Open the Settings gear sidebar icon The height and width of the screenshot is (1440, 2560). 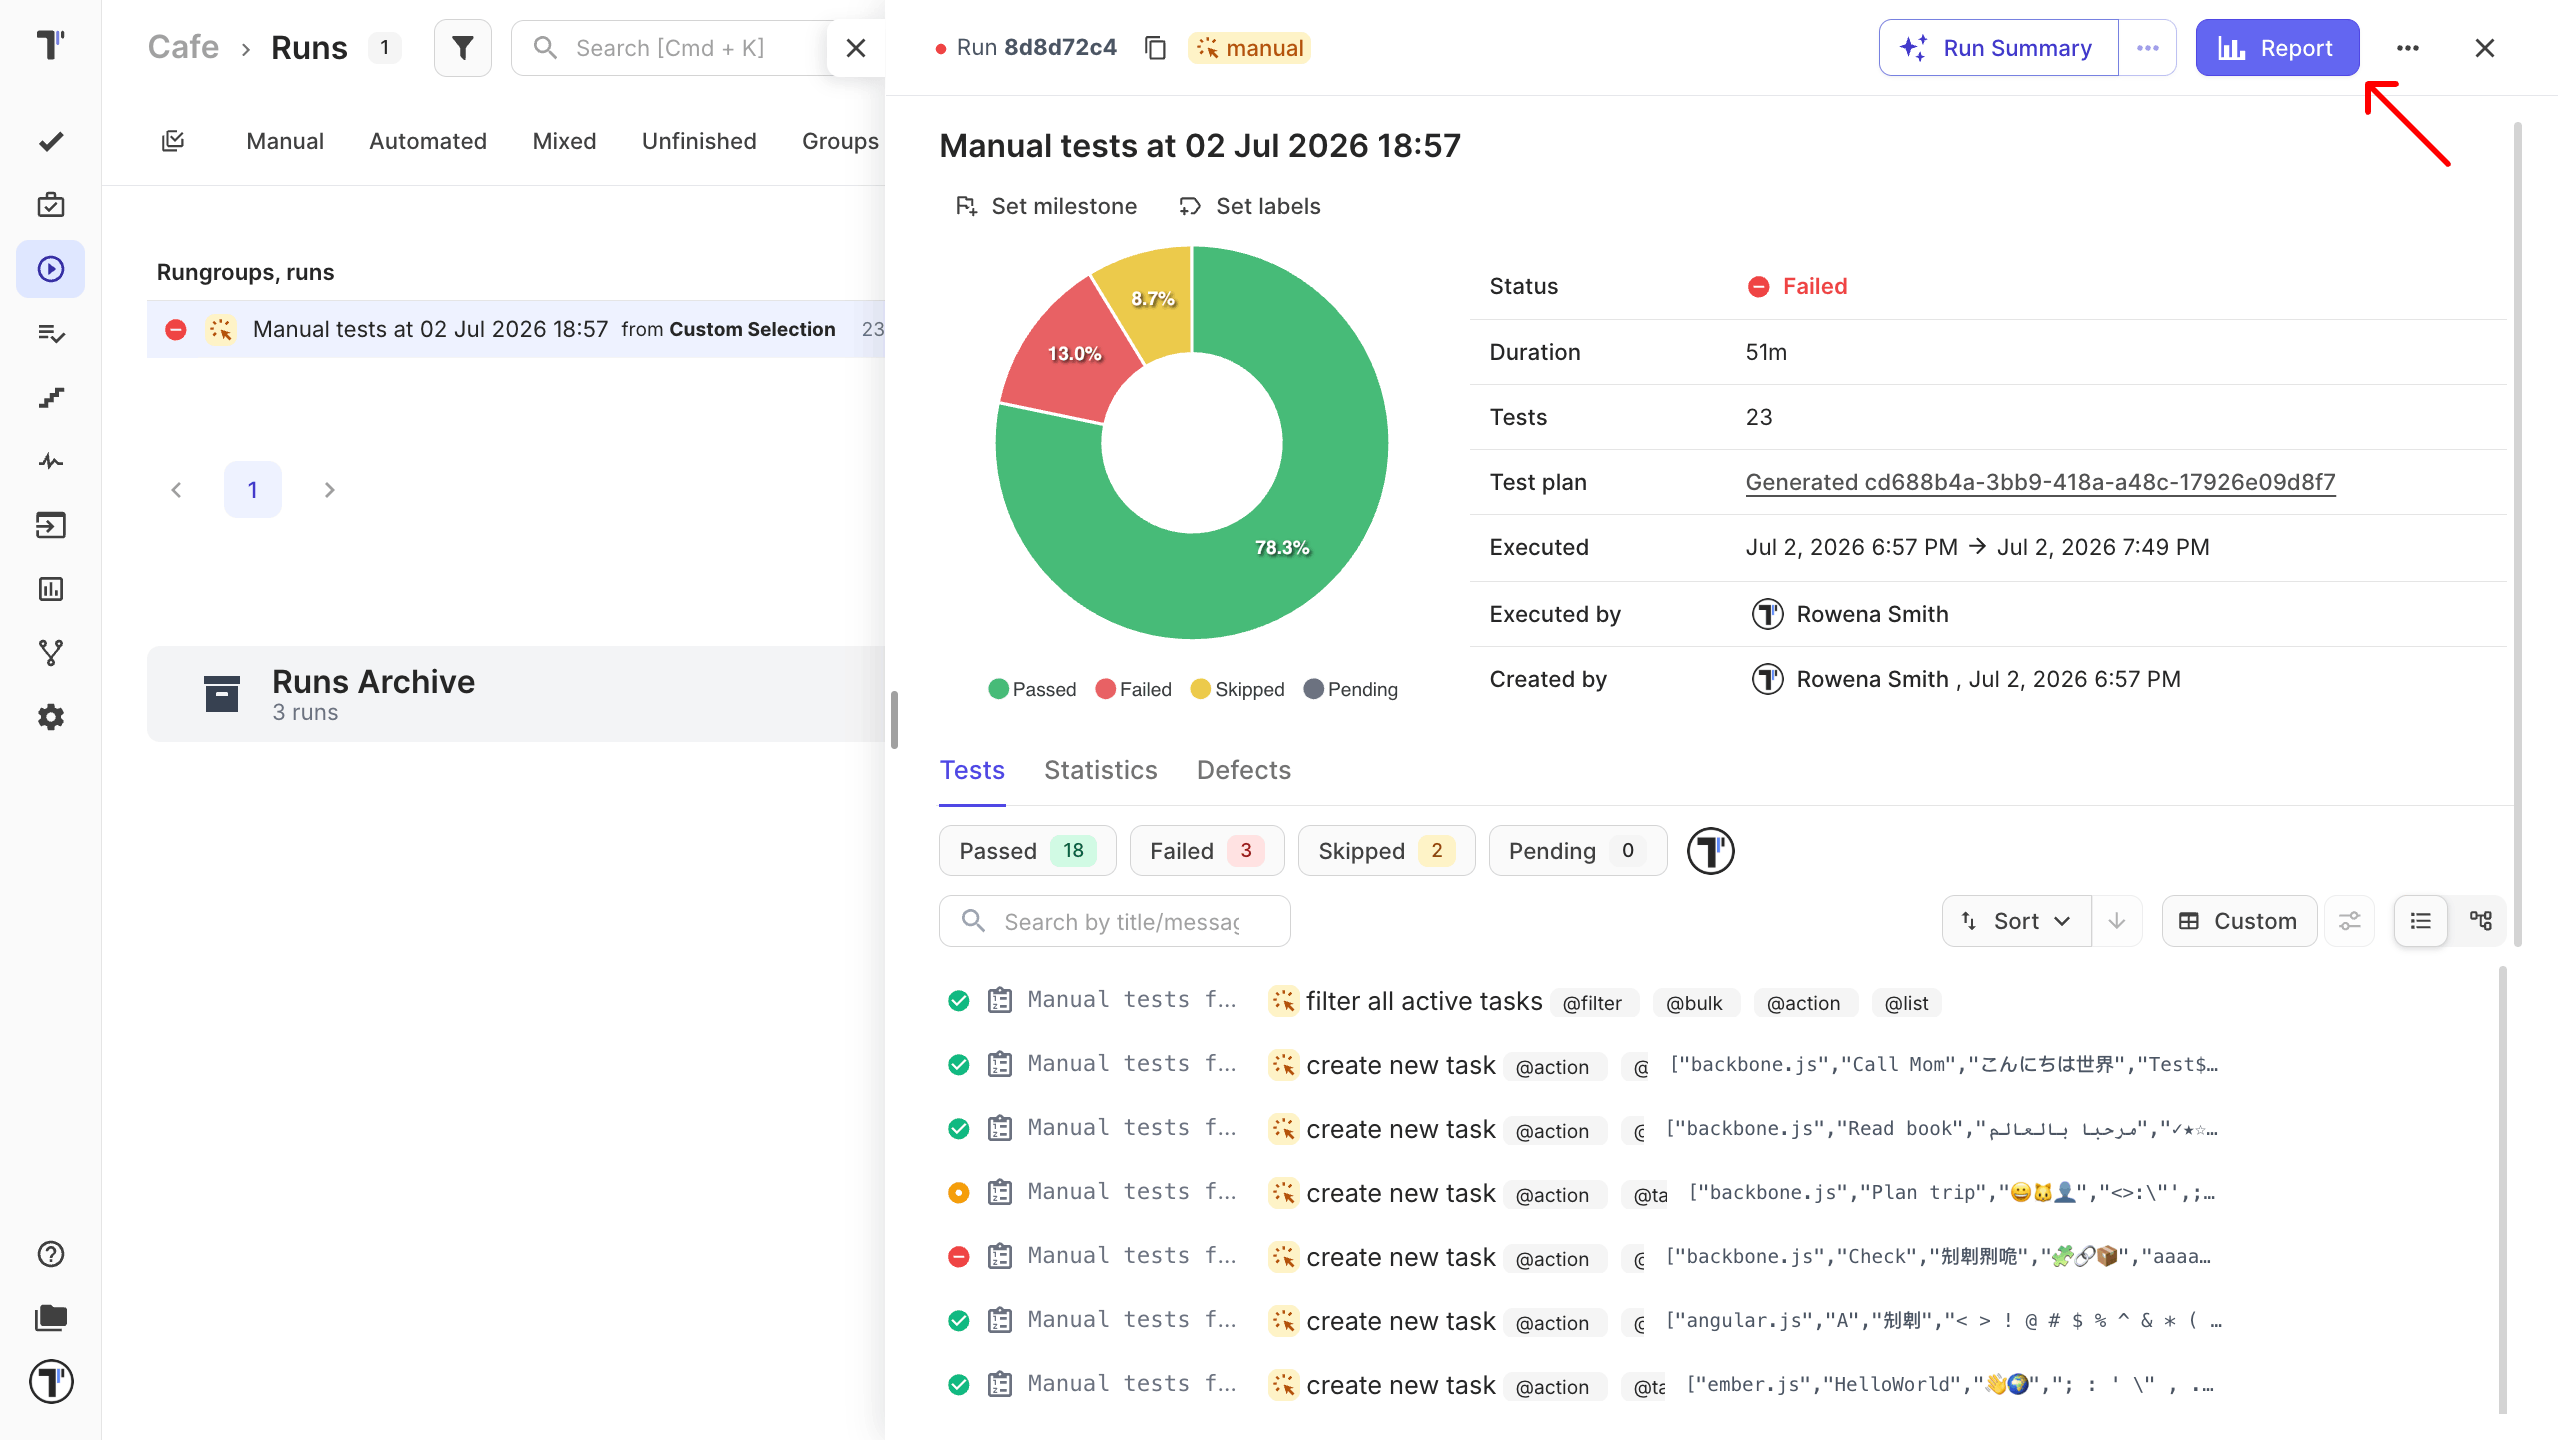tap(51, 717)
